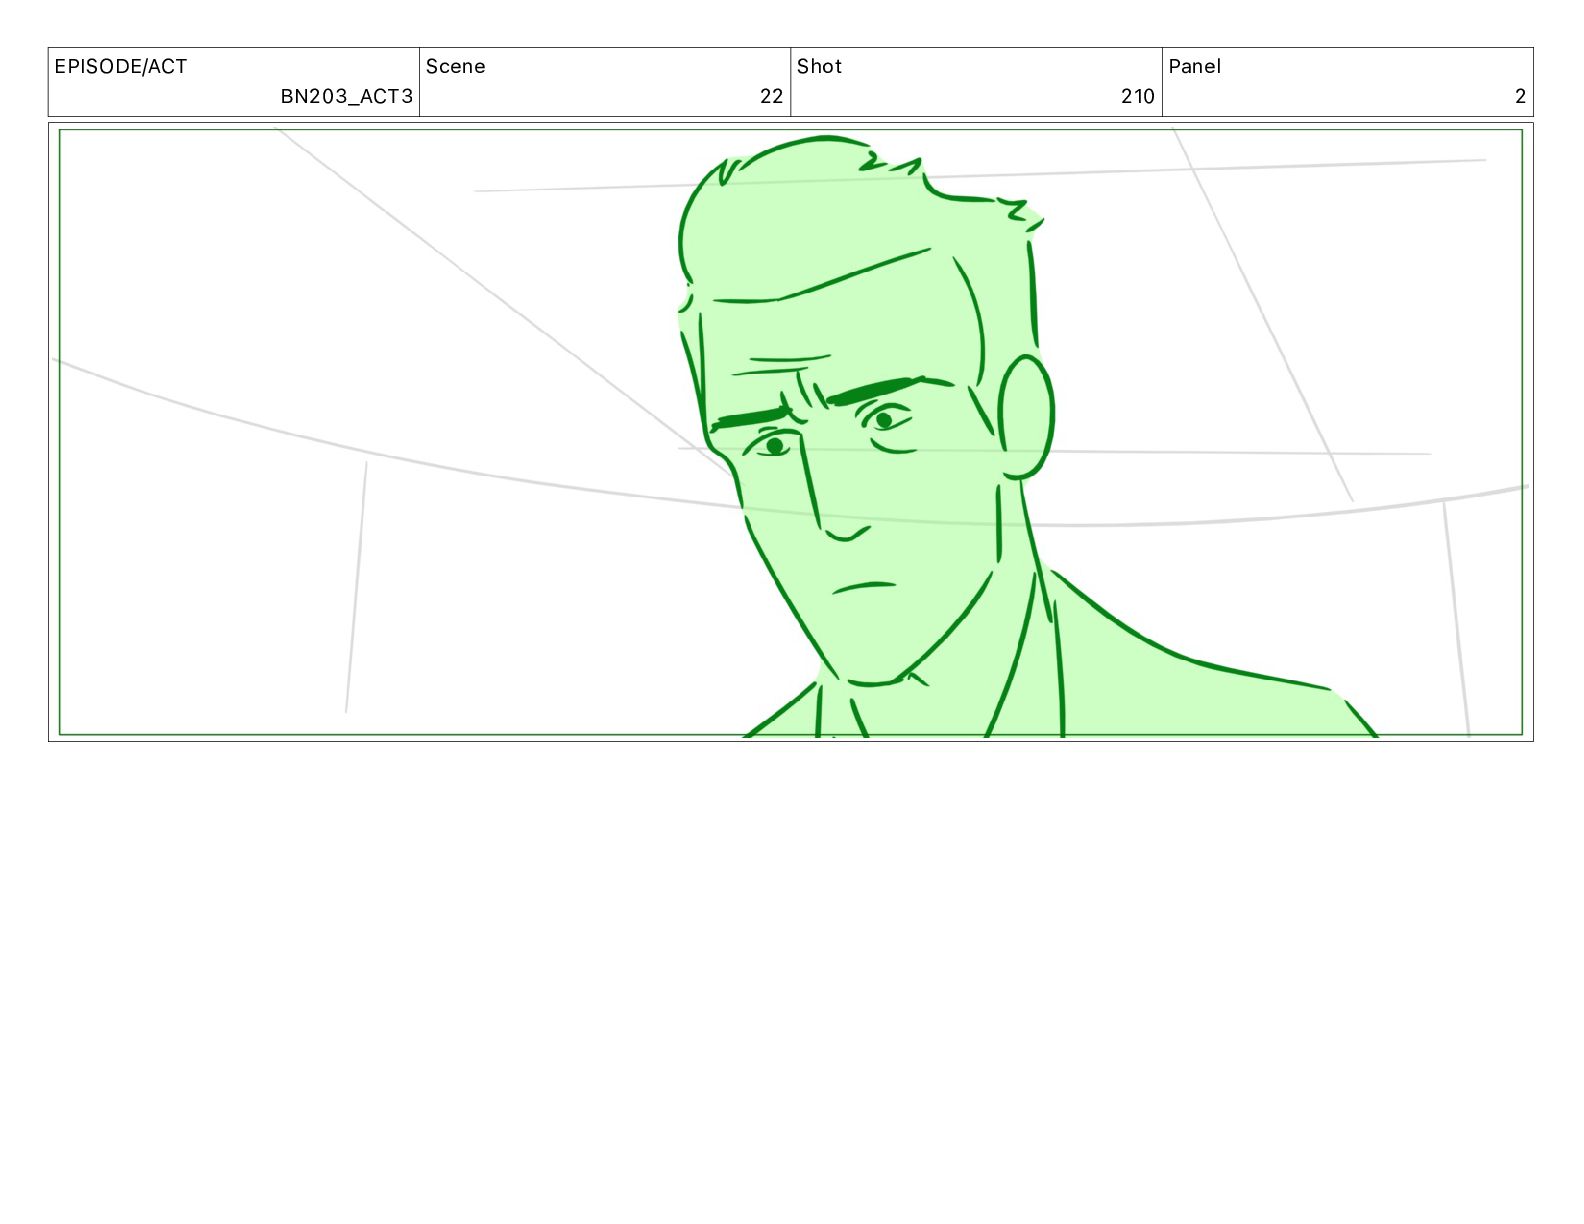Click the Panel header label
This screenshot has width=1584, height=1224.
click(x=1194, y=66)
